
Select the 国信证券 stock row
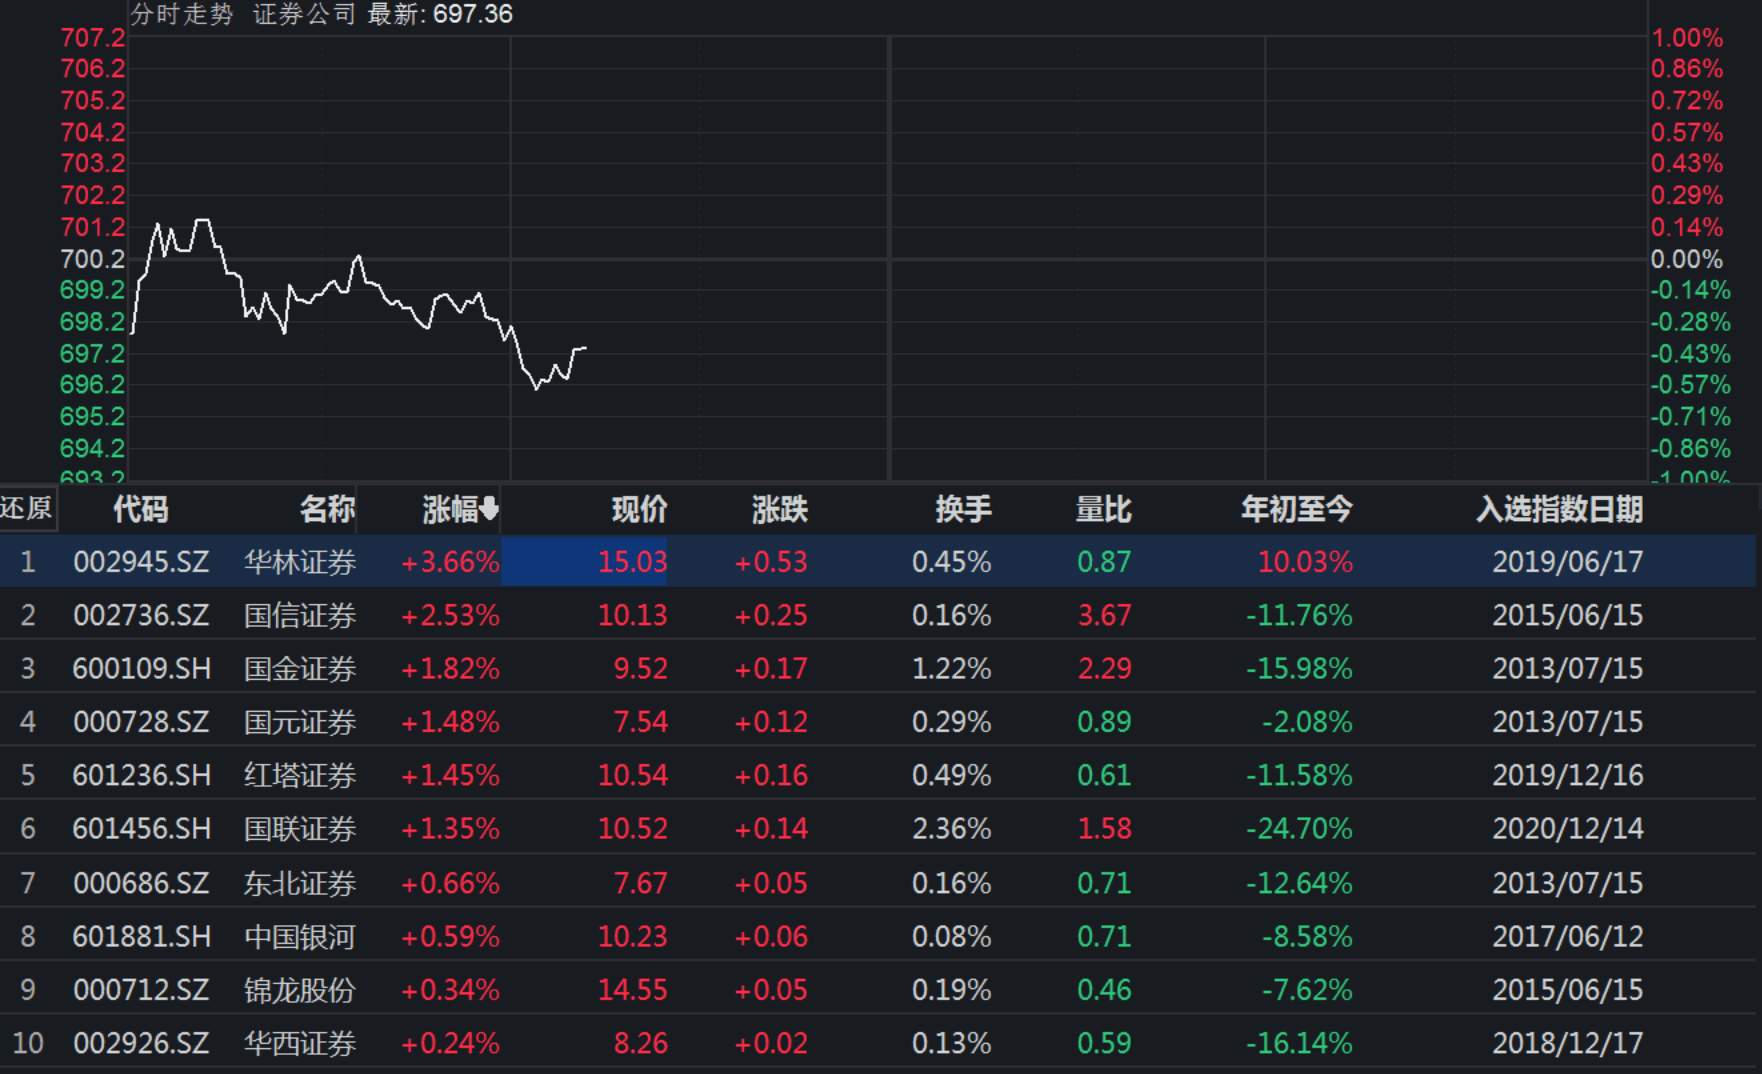299,616
